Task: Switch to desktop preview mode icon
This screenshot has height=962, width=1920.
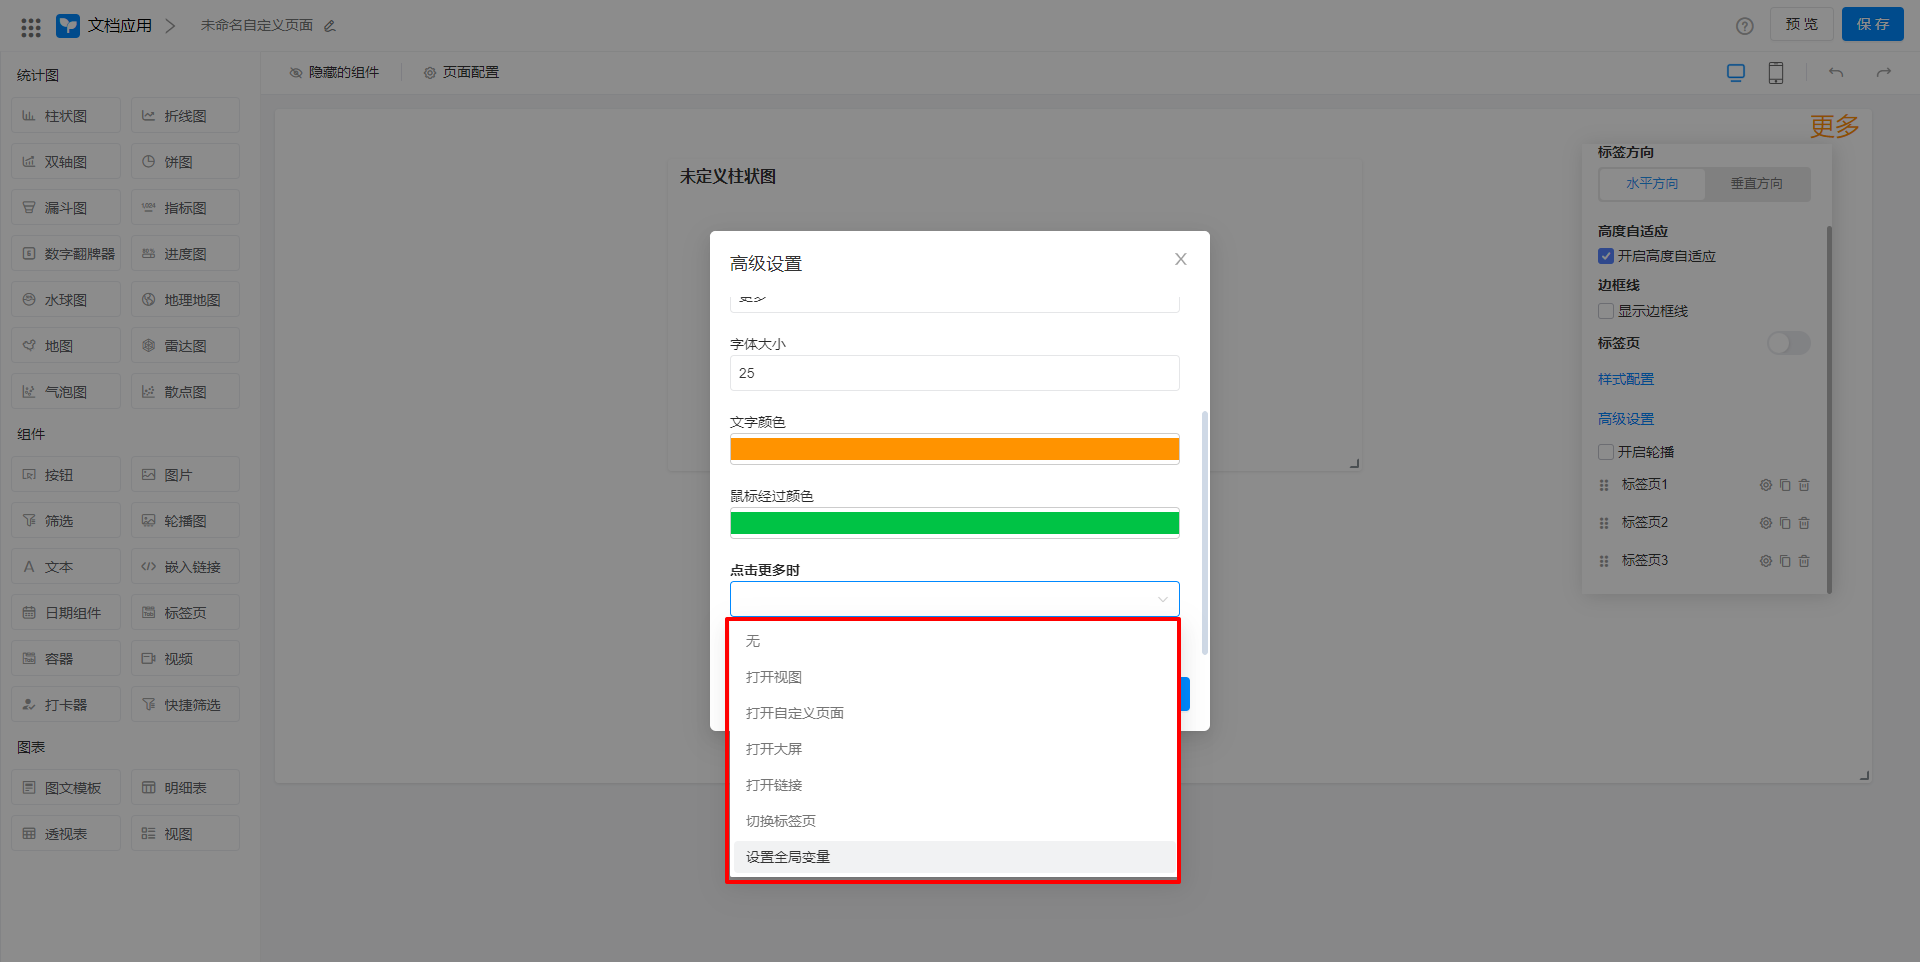Action: pyautogui.click(x=1736, y=73)
